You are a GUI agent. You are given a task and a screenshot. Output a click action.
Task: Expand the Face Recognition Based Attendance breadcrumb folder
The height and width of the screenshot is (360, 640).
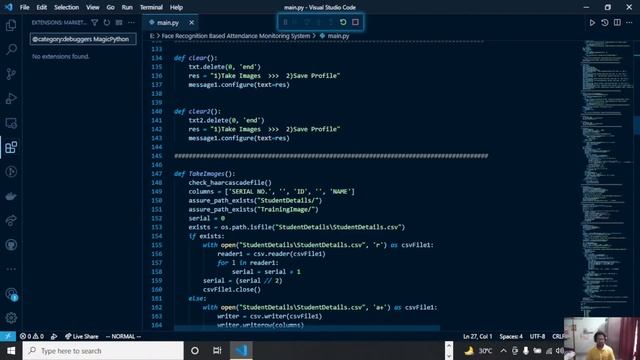[236, 36]
